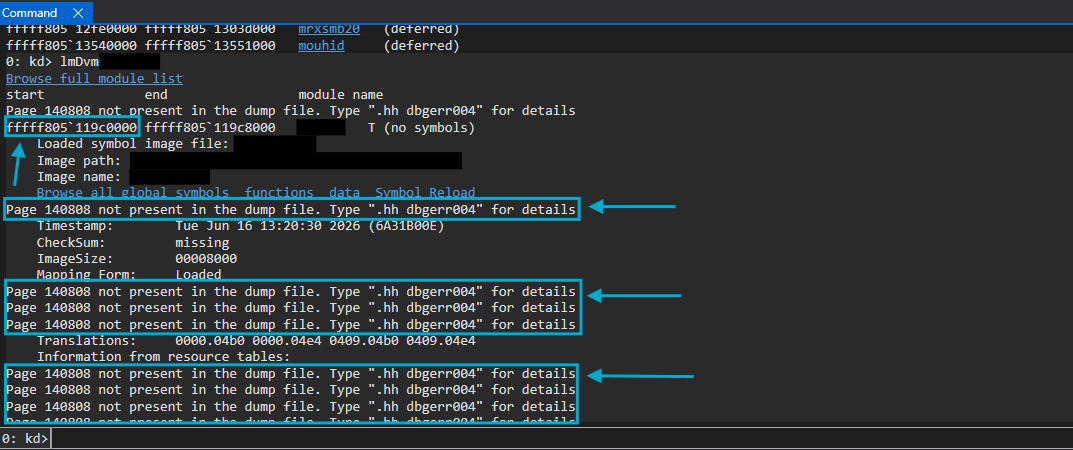This screenshot has width=1073, height=450.
Task: Click the data link
Action: (344, 193)
